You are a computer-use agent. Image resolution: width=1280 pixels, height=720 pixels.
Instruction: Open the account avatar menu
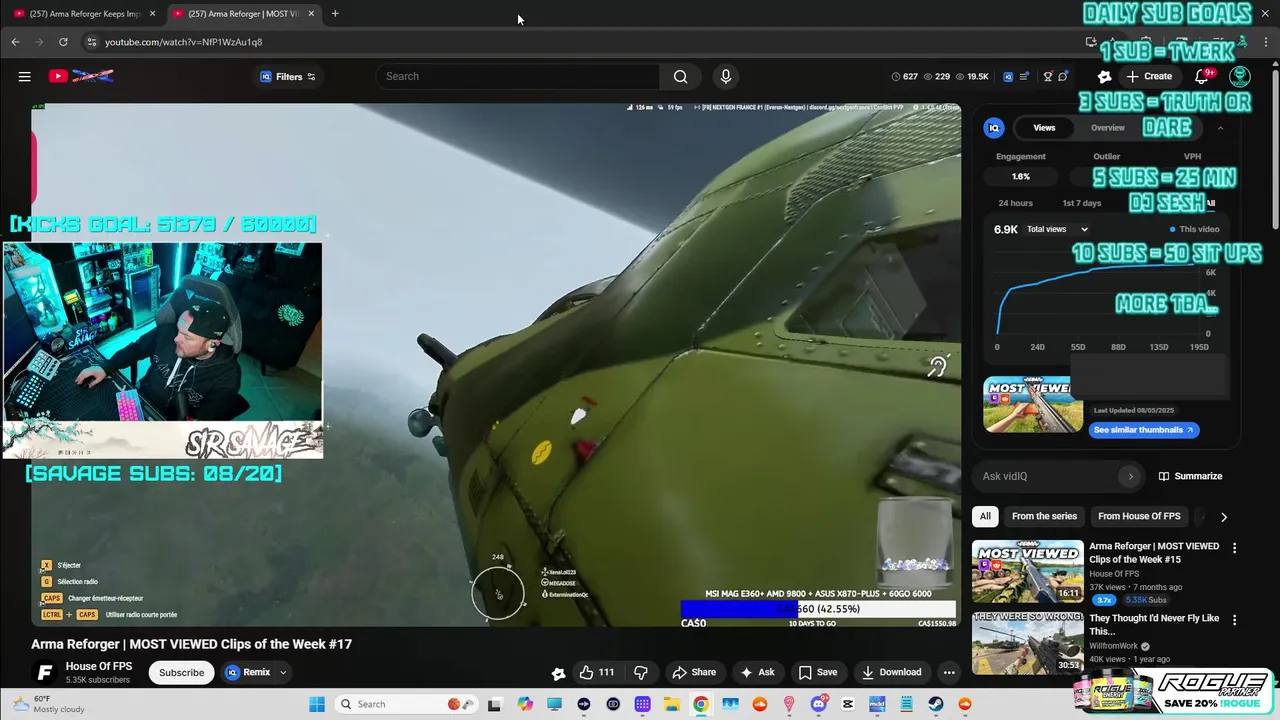point(1240,76)
